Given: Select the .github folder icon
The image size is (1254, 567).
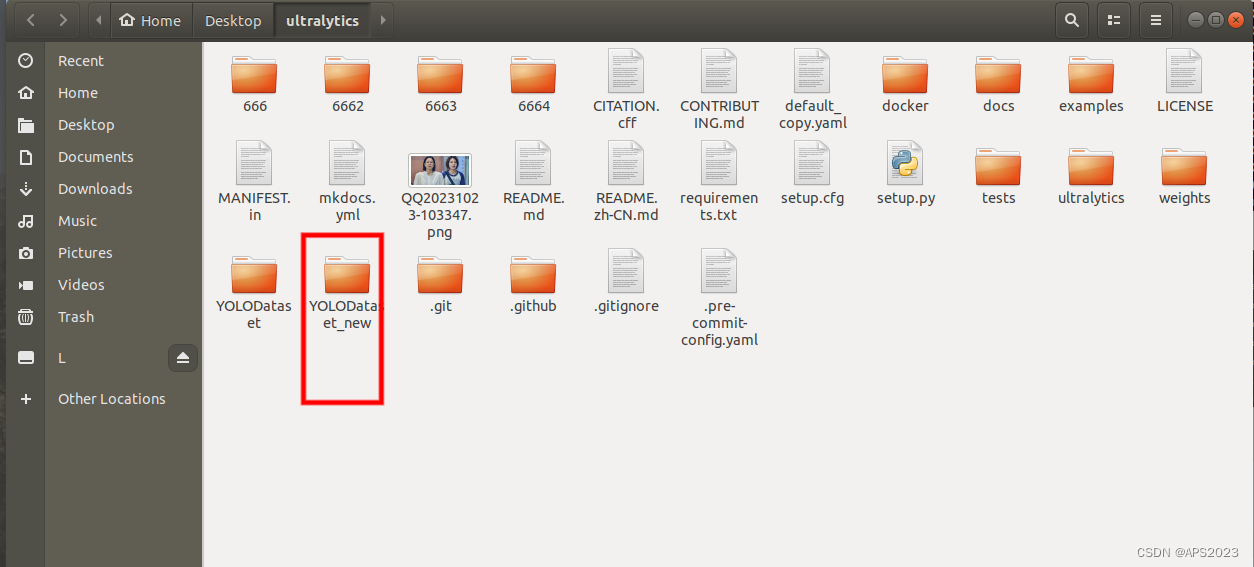Looking at the screenshot, I should pos(534,274).
